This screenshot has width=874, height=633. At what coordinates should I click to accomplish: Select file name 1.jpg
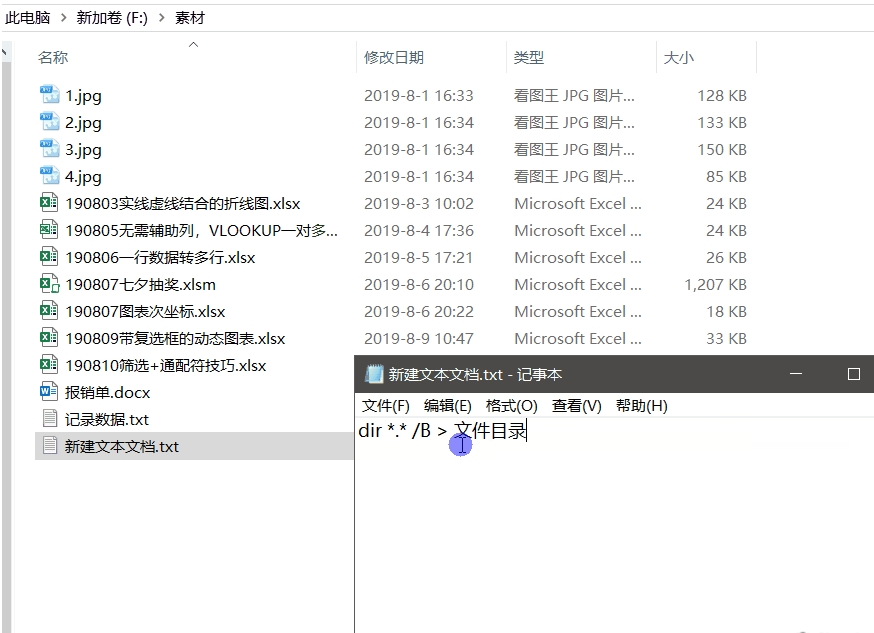83,96
